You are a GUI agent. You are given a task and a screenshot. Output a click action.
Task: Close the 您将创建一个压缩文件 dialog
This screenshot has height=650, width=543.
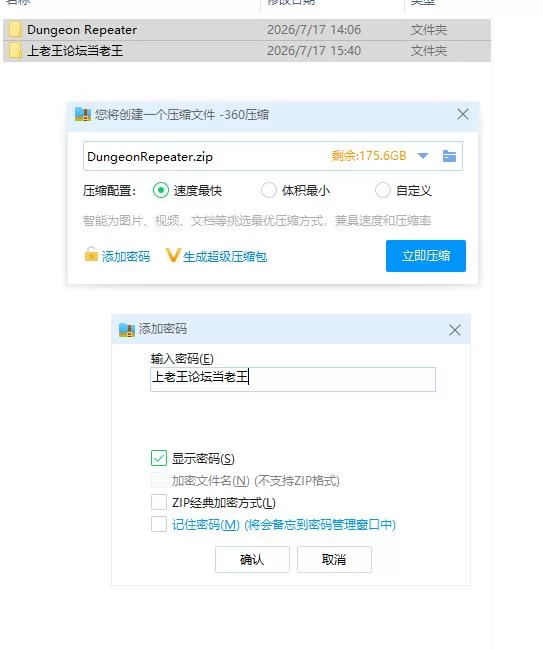(463, 114)
